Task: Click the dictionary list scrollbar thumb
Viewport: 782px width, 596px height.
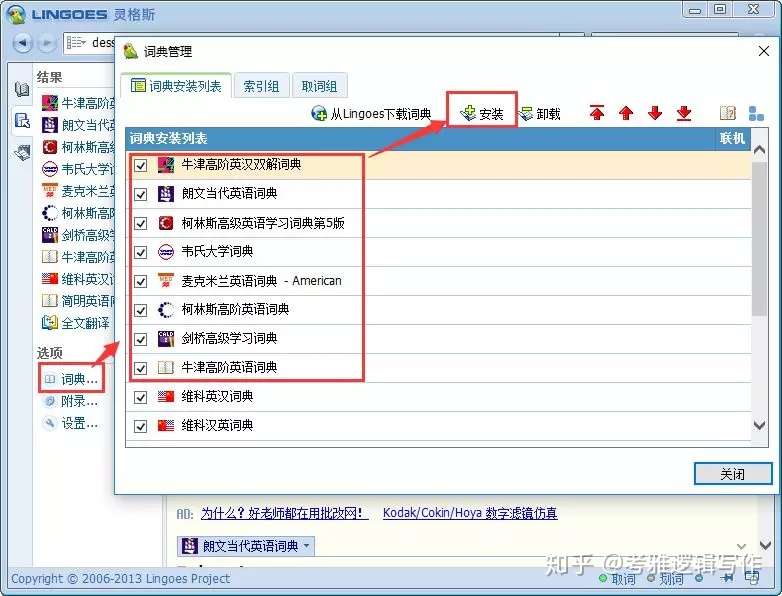Action: click(x=759, y=238)
